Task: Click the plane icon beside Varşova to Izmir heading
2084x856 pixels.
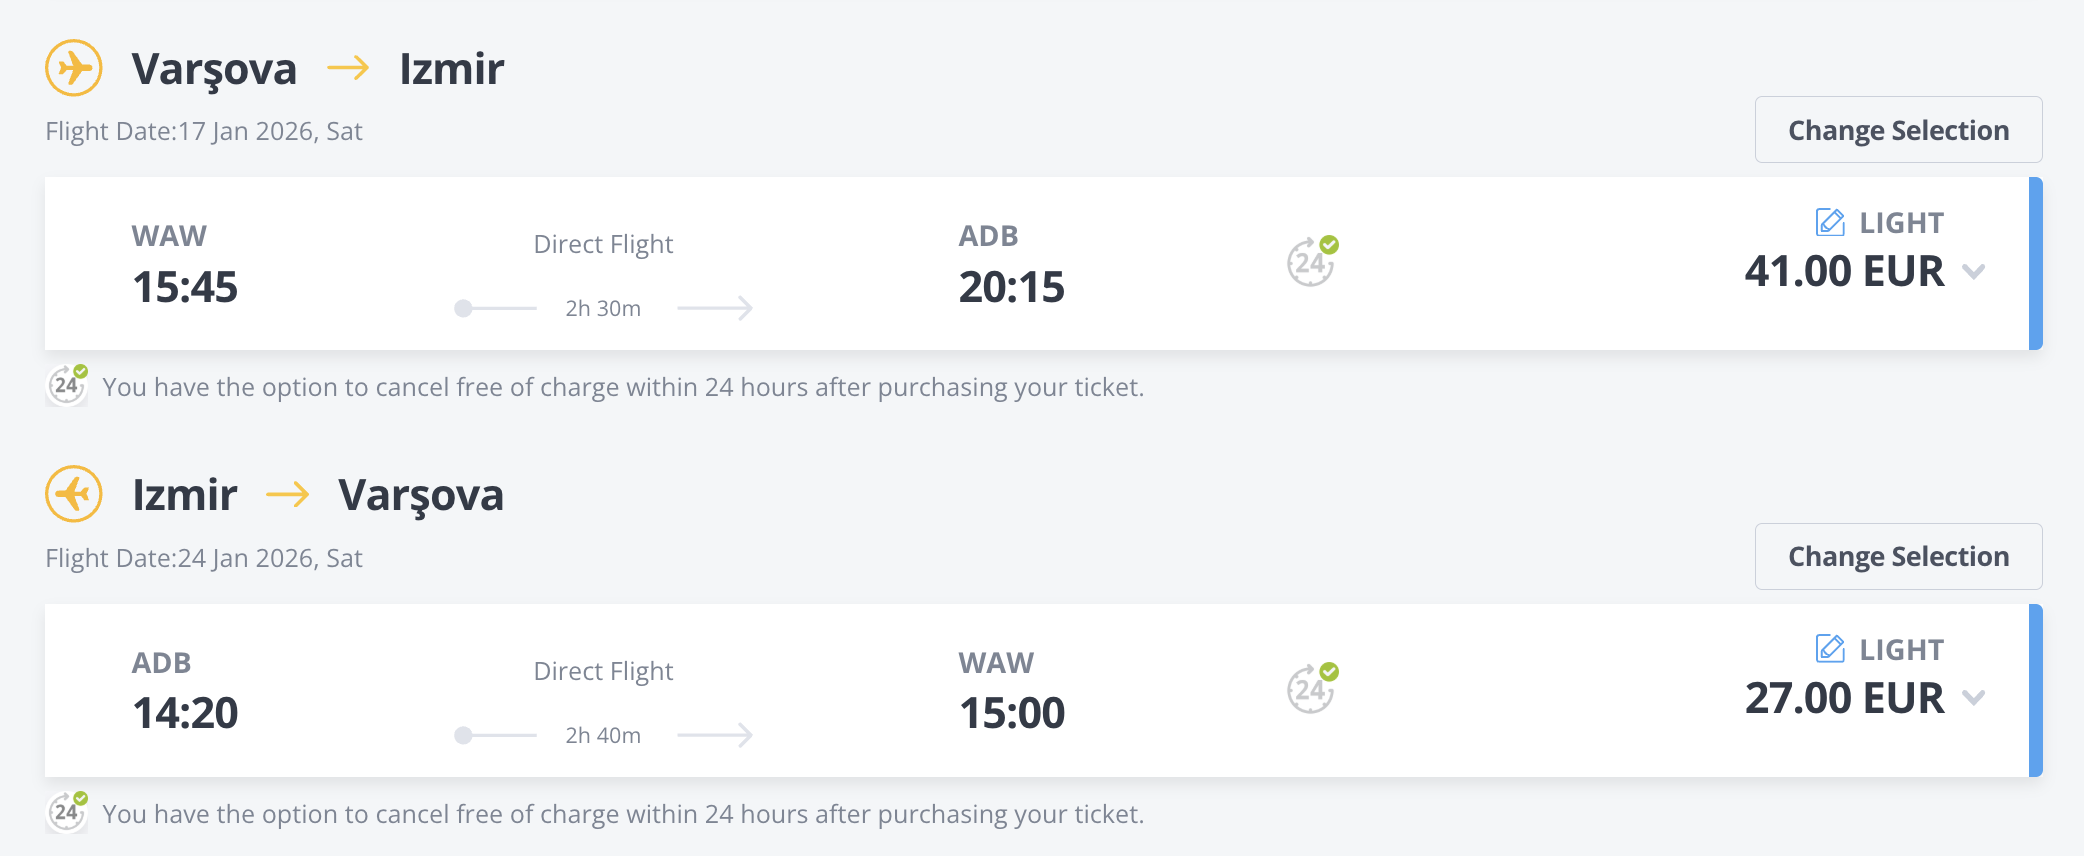Action: (74, 68)
